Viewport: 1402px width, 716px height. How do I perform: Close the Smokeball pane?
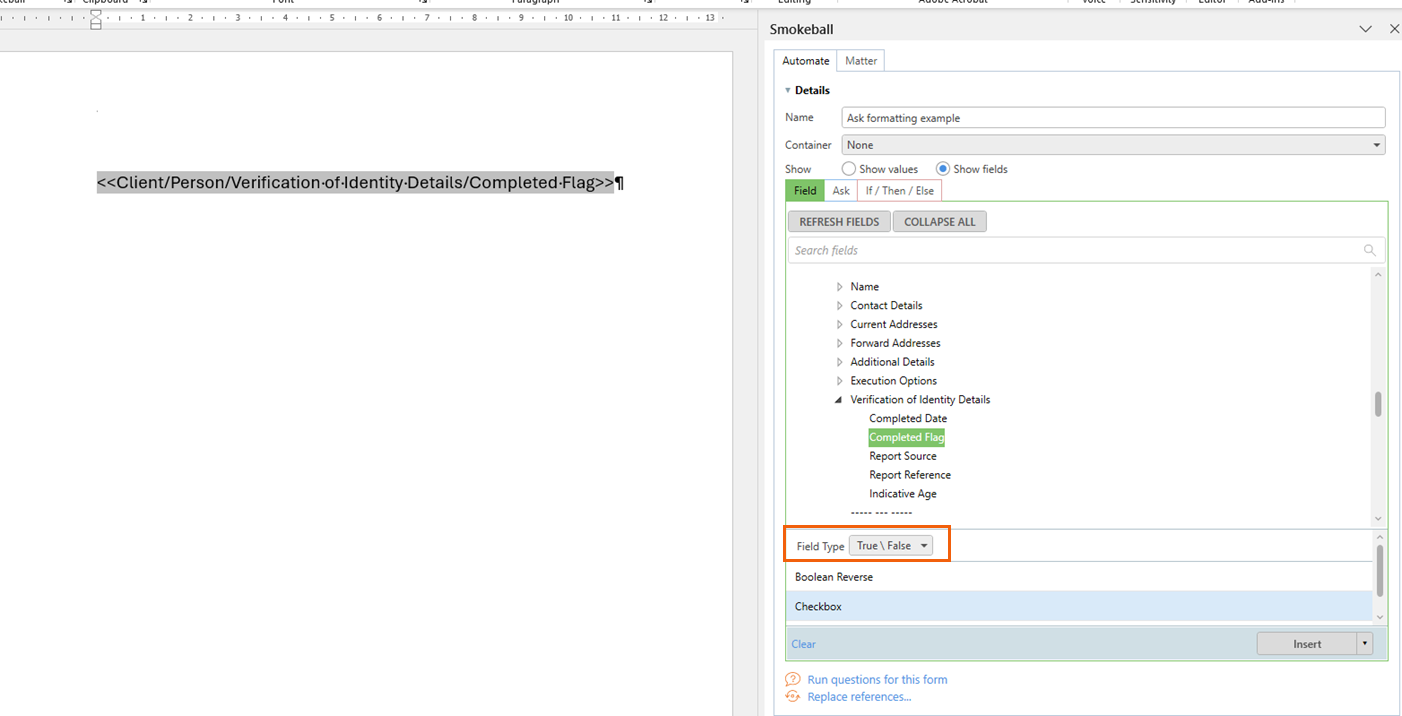coord(1394,29)
